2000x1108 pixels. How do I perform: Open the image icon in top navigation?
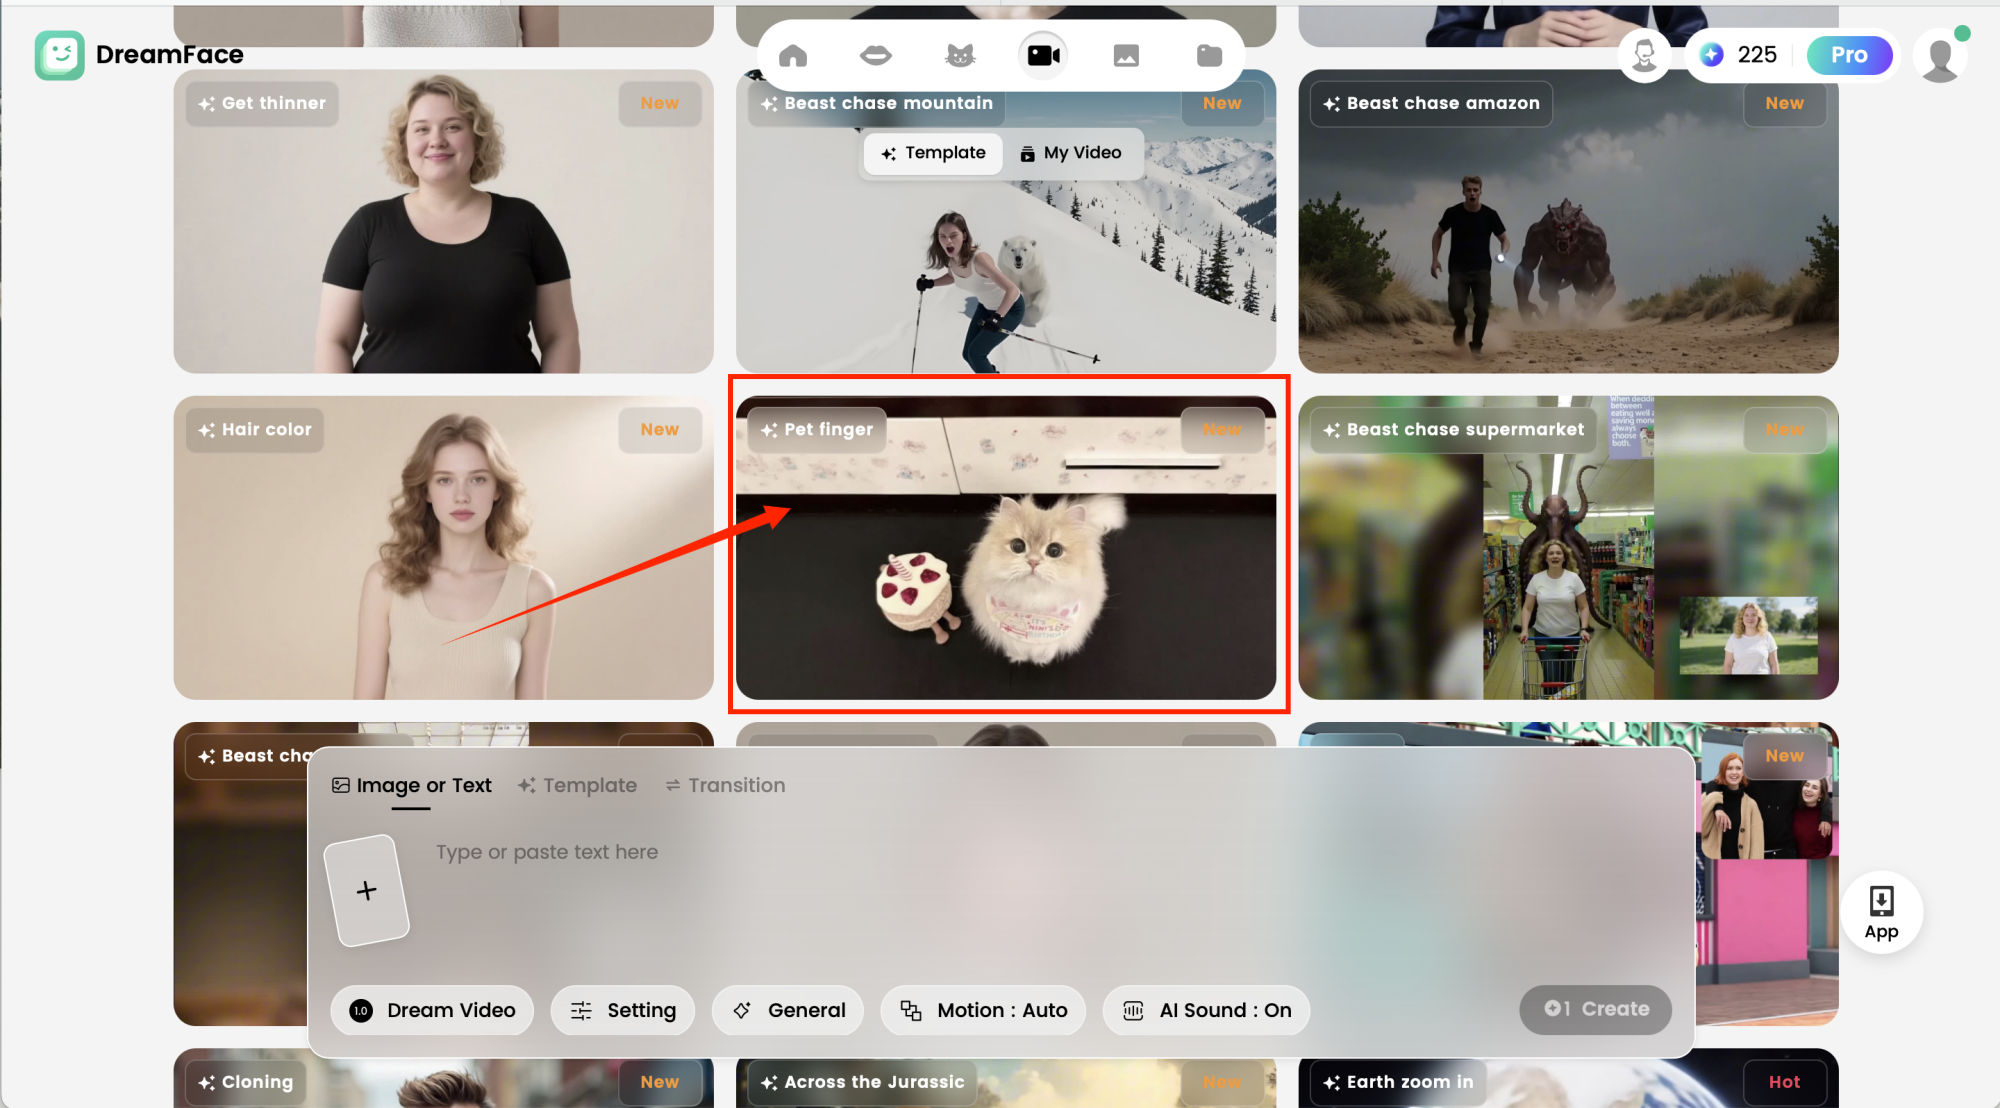(x=1126, y=56)
